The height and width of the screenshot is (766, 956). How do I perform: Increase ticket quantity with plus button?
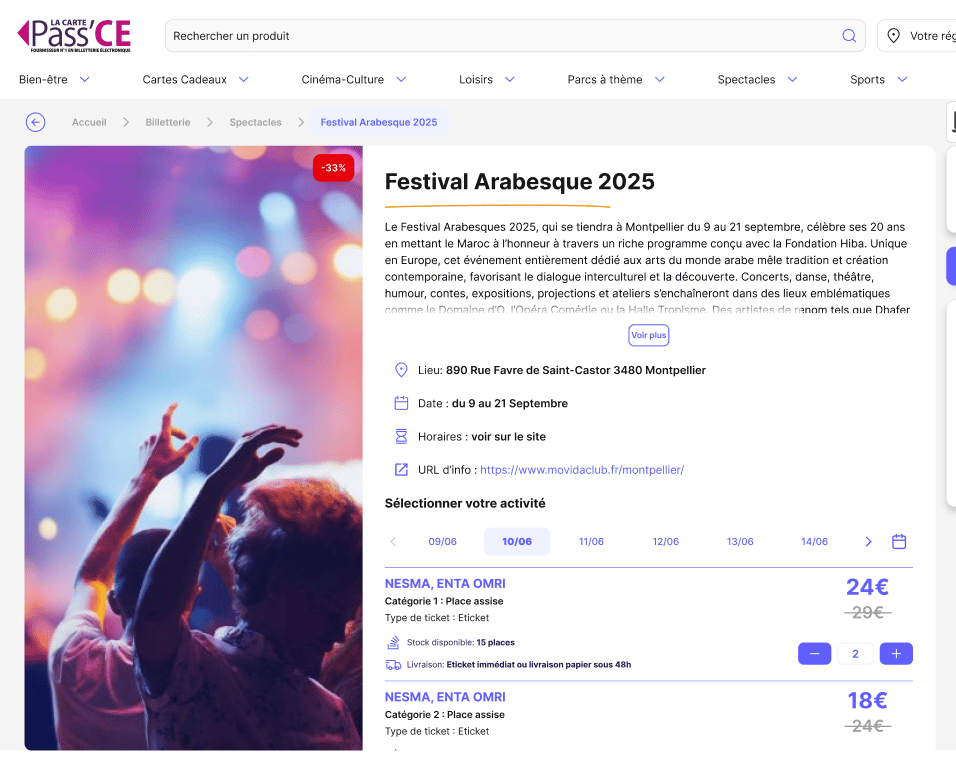click(896, 654)
